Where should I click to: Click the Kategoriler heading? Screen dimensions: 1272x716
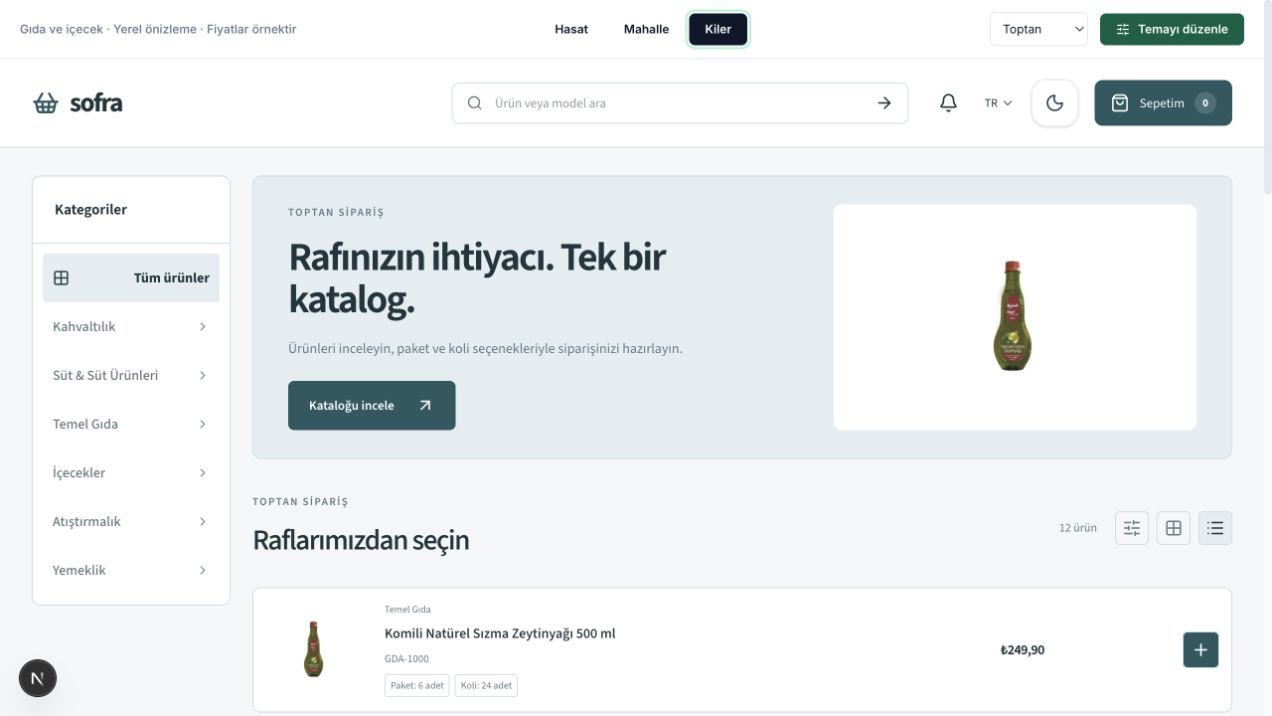tap(91, 210)
